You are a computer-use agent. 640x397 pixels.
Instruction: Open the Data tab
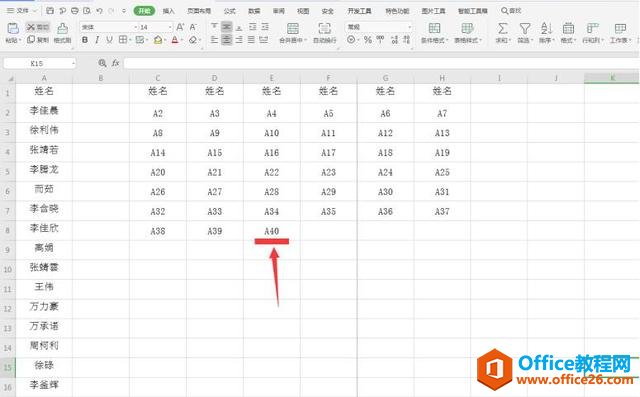(254, 11)
